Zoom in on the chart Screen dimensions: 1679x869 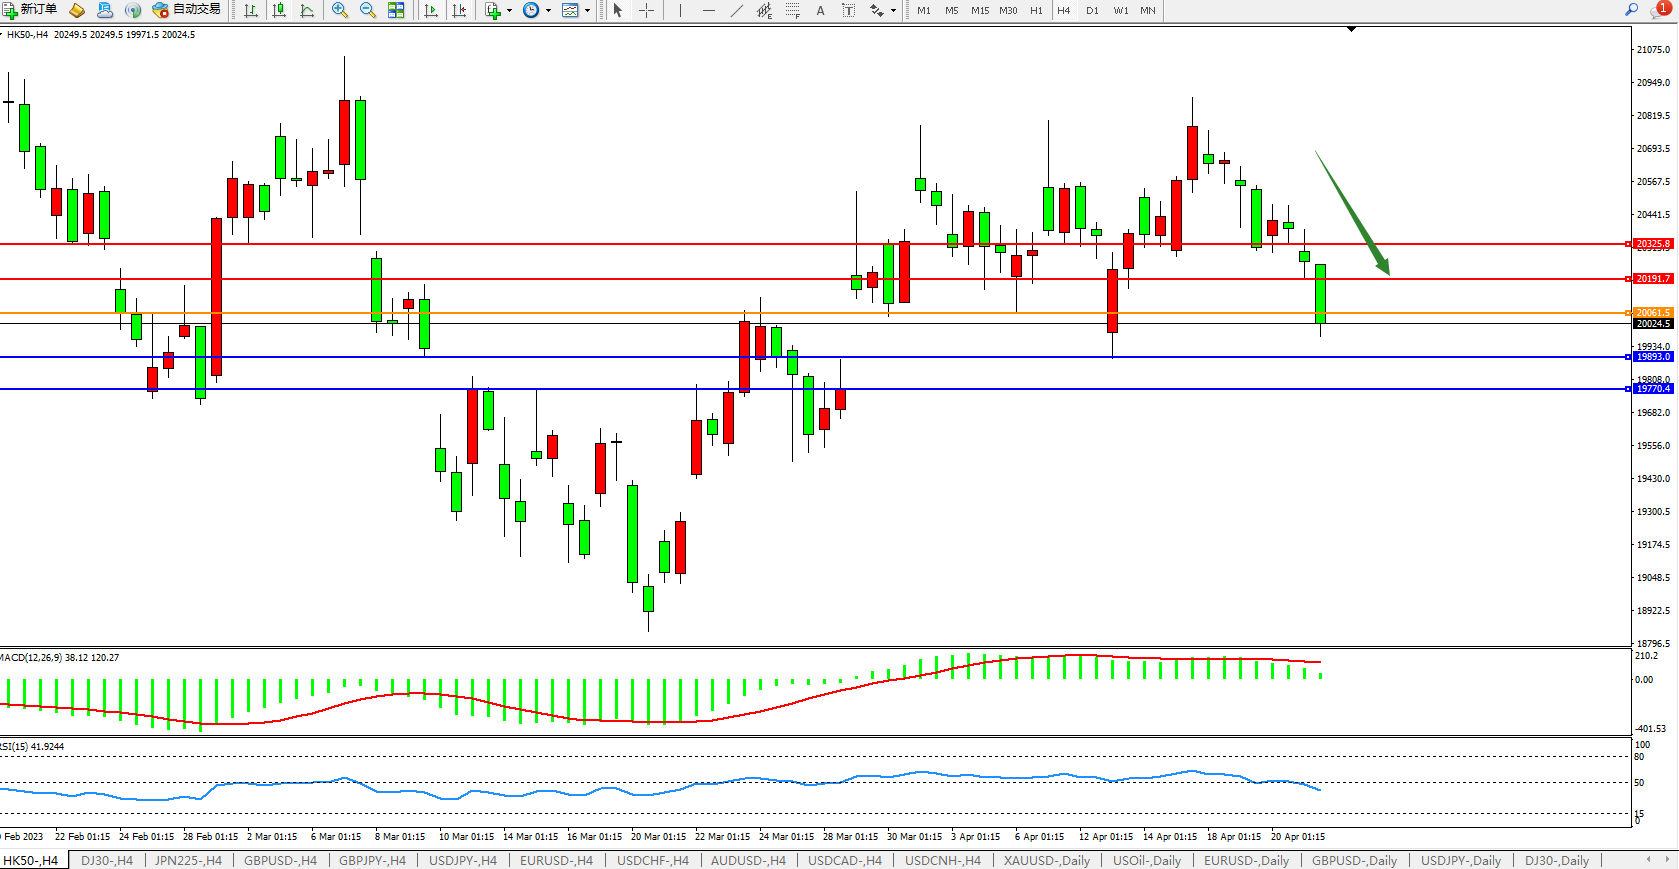[340, 10]
